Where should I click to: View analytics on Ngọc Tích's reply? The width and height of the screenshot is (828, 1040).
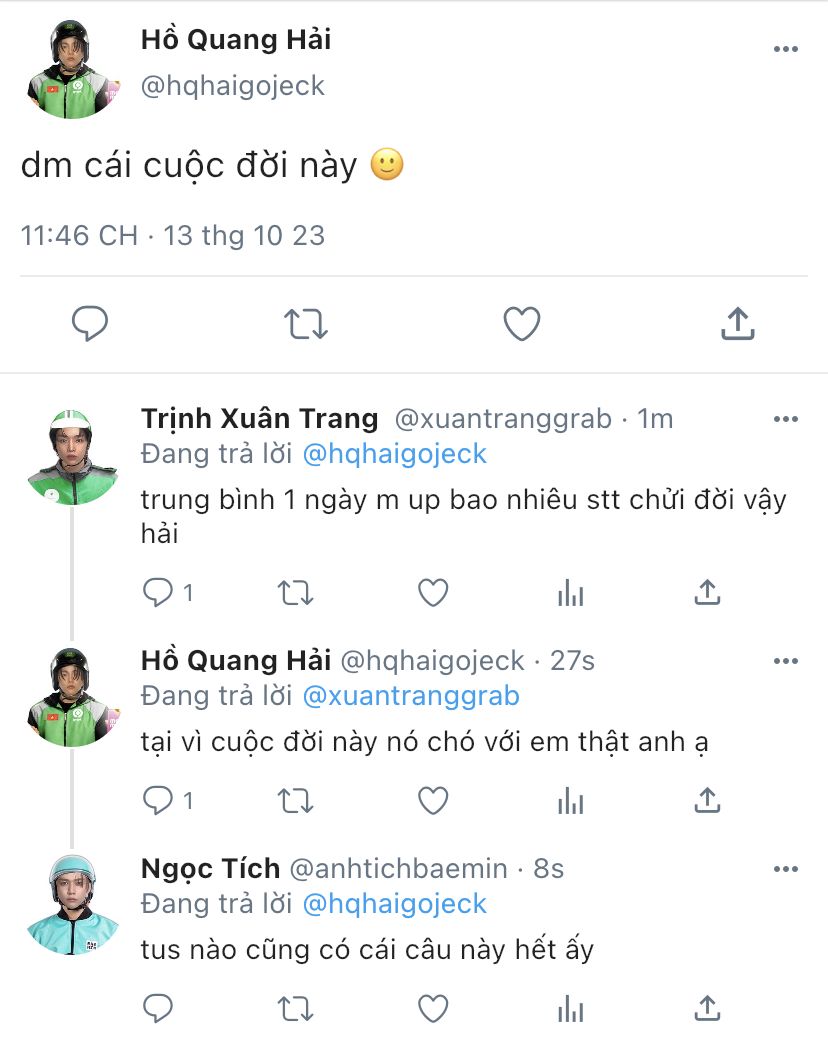[x=570, y=1008]
